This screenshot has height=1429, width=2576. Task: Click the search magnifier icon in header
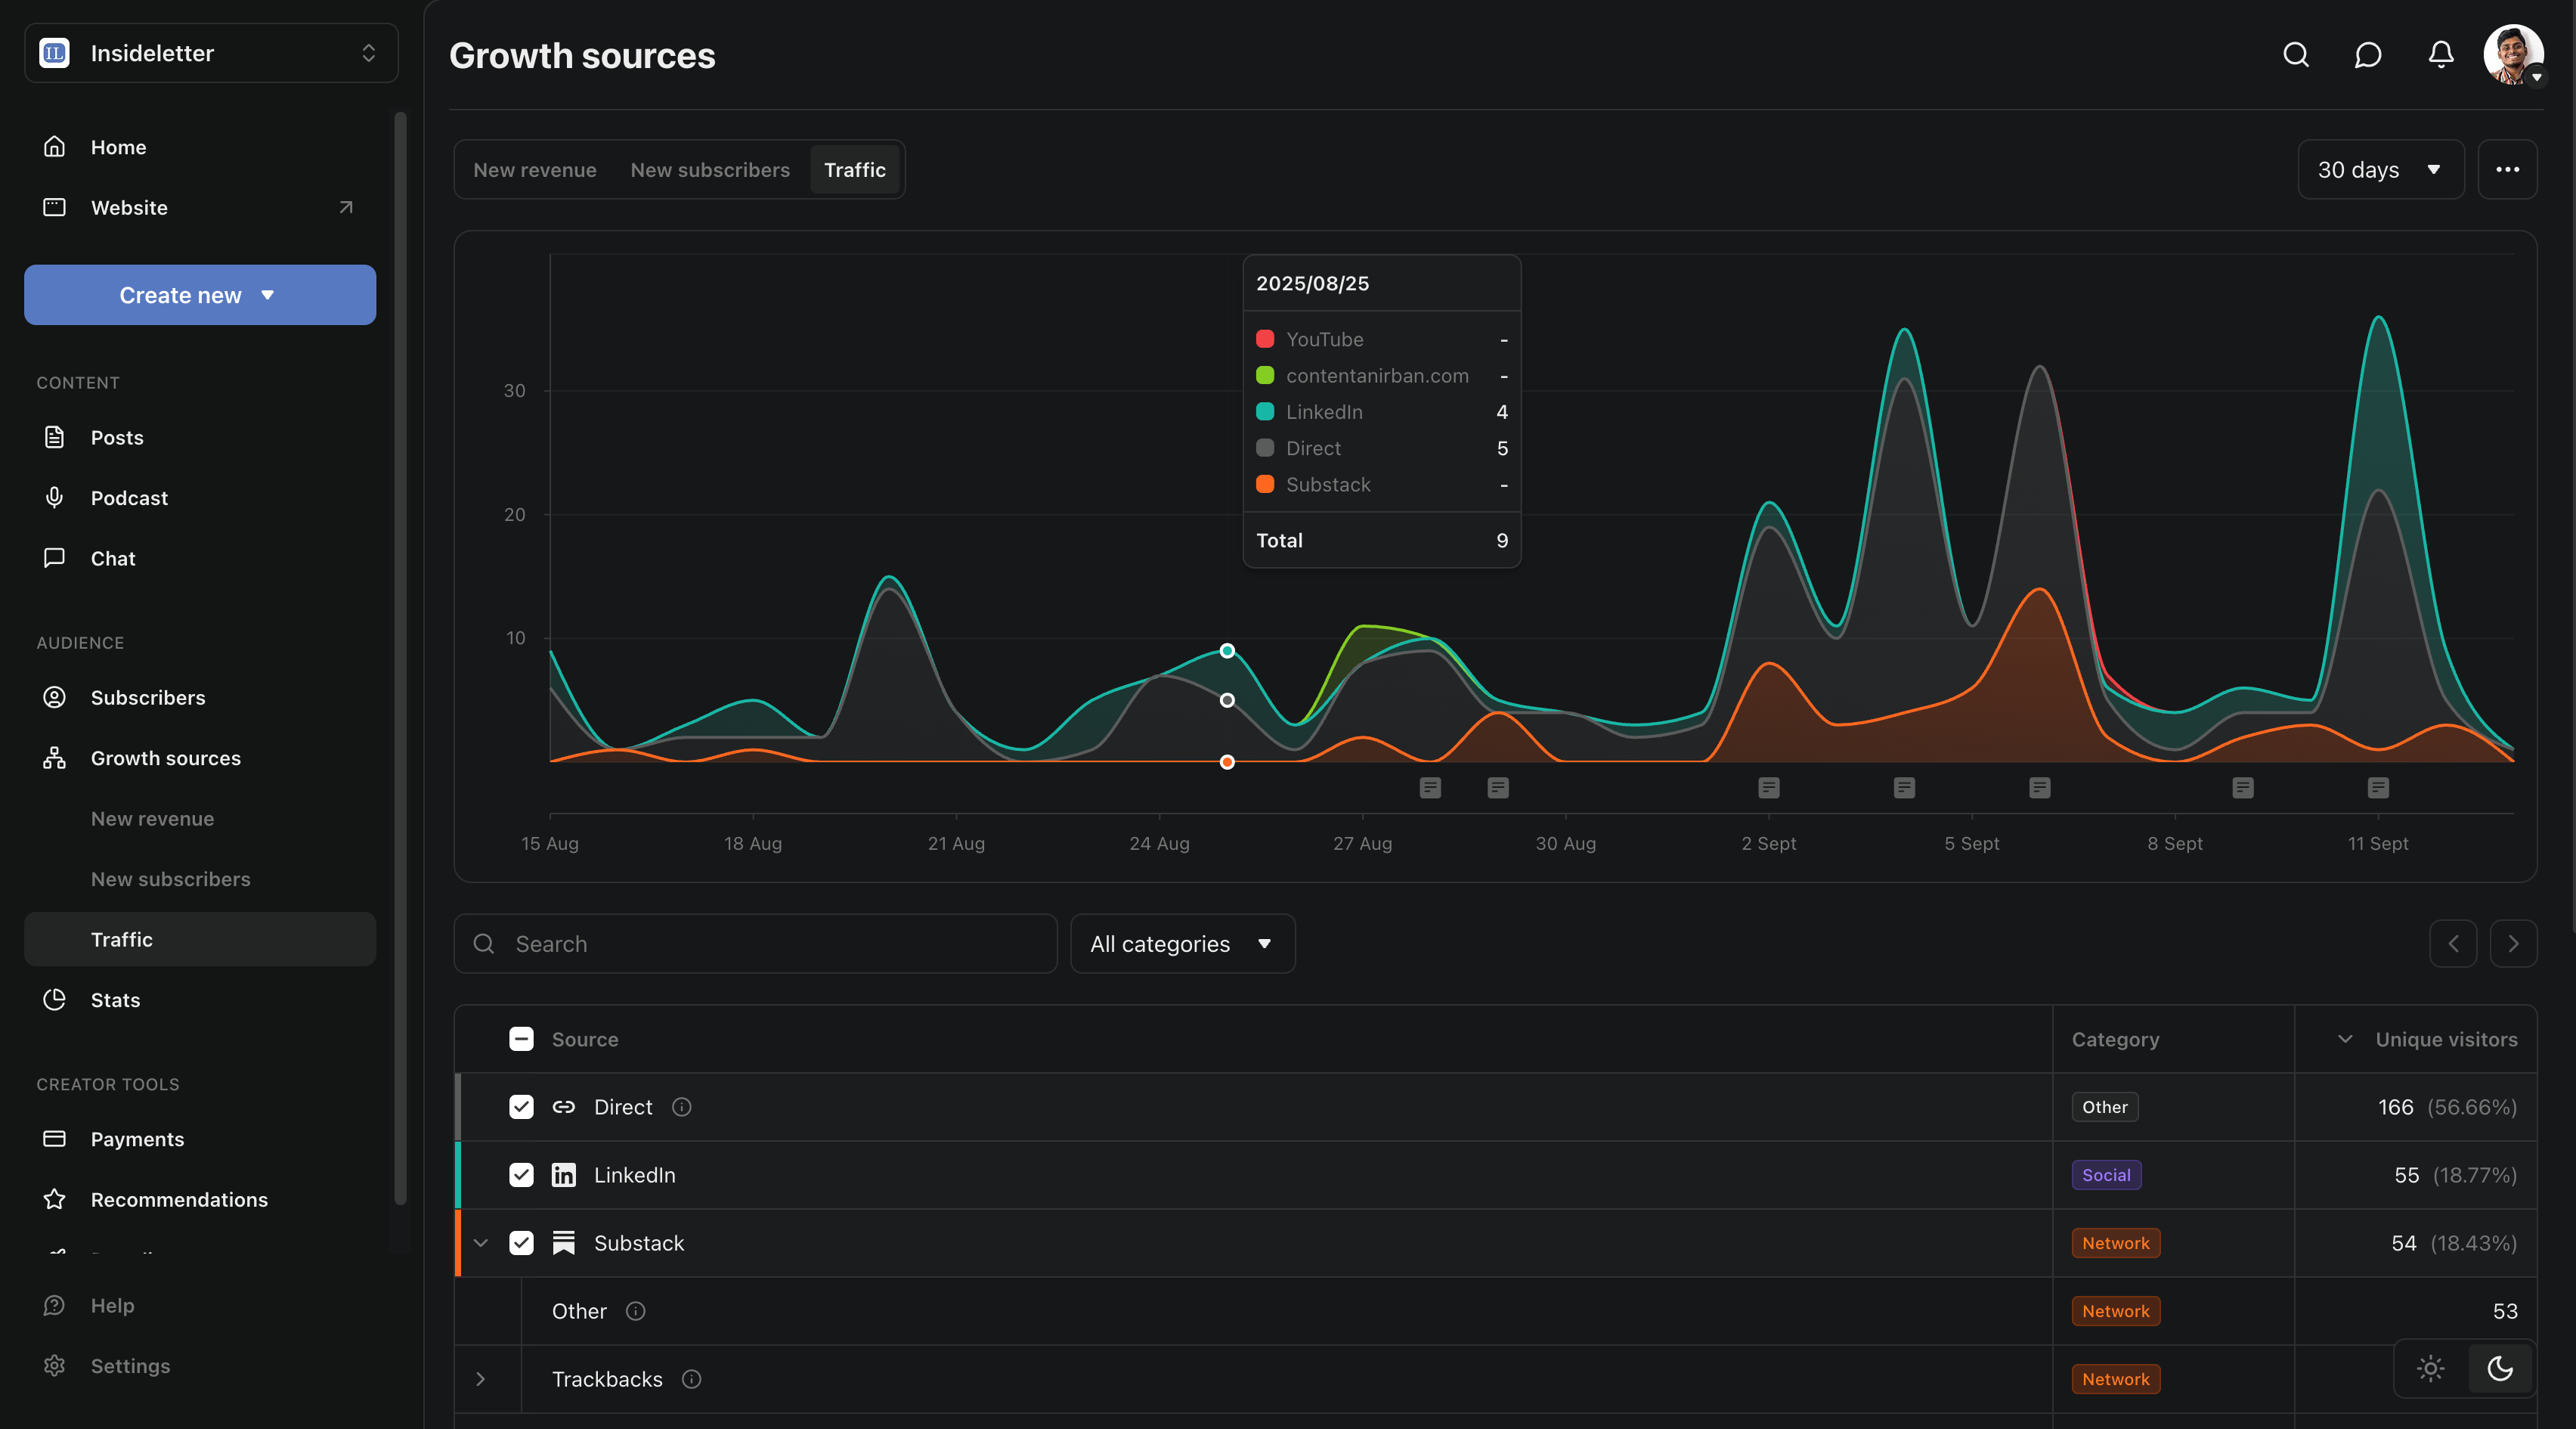(2296, 55)
